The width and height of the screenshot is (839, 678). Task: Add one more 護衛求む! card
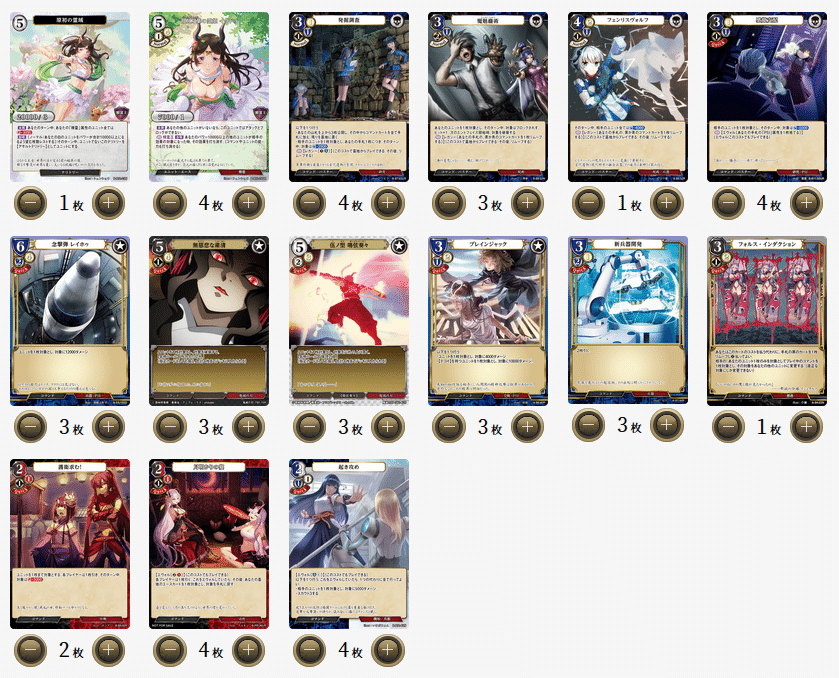click(109, 650)
